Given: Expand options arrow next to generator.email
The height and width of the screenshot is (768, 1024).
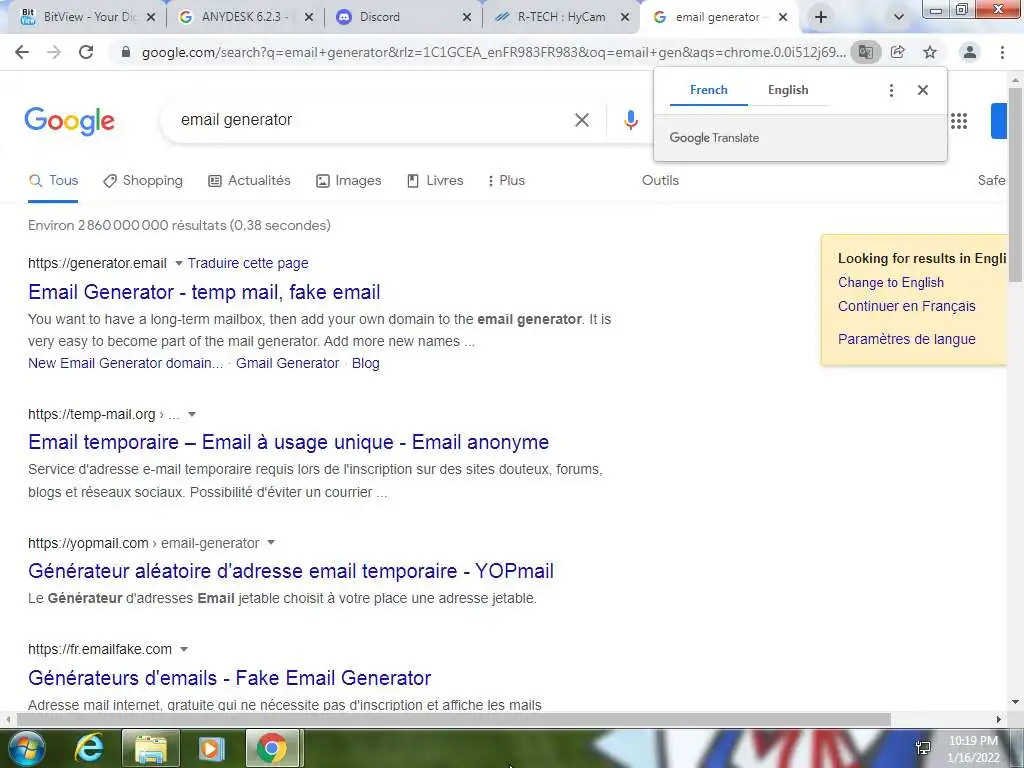Looking at the screenshot, I should [178, 263].
